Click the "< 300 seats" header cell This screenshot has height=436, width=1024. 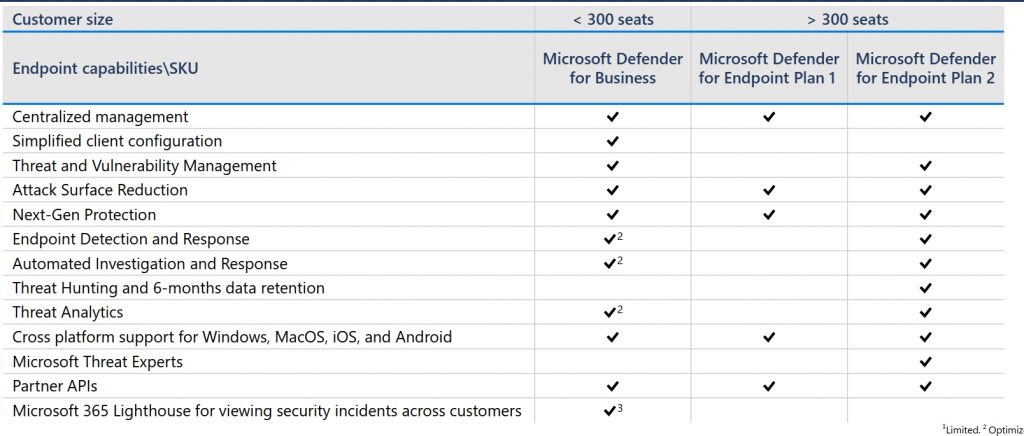click(612, 19)
